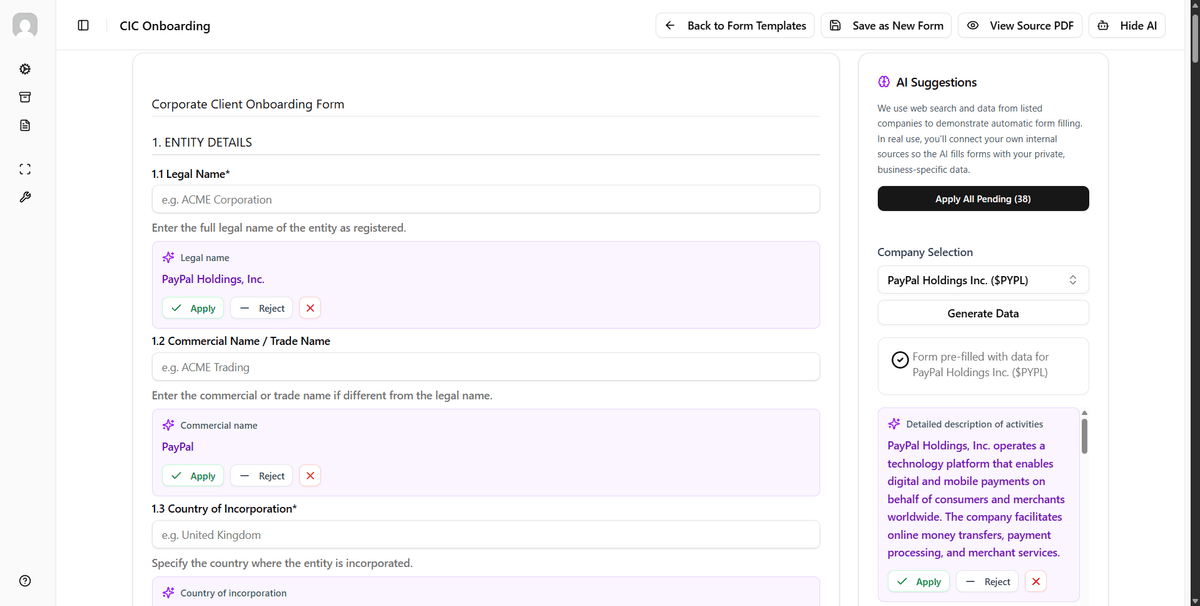This screenshot has height=606, width=1200.
Task: Click the 'AI Suggestions' panel title
Action: point(937,83)
